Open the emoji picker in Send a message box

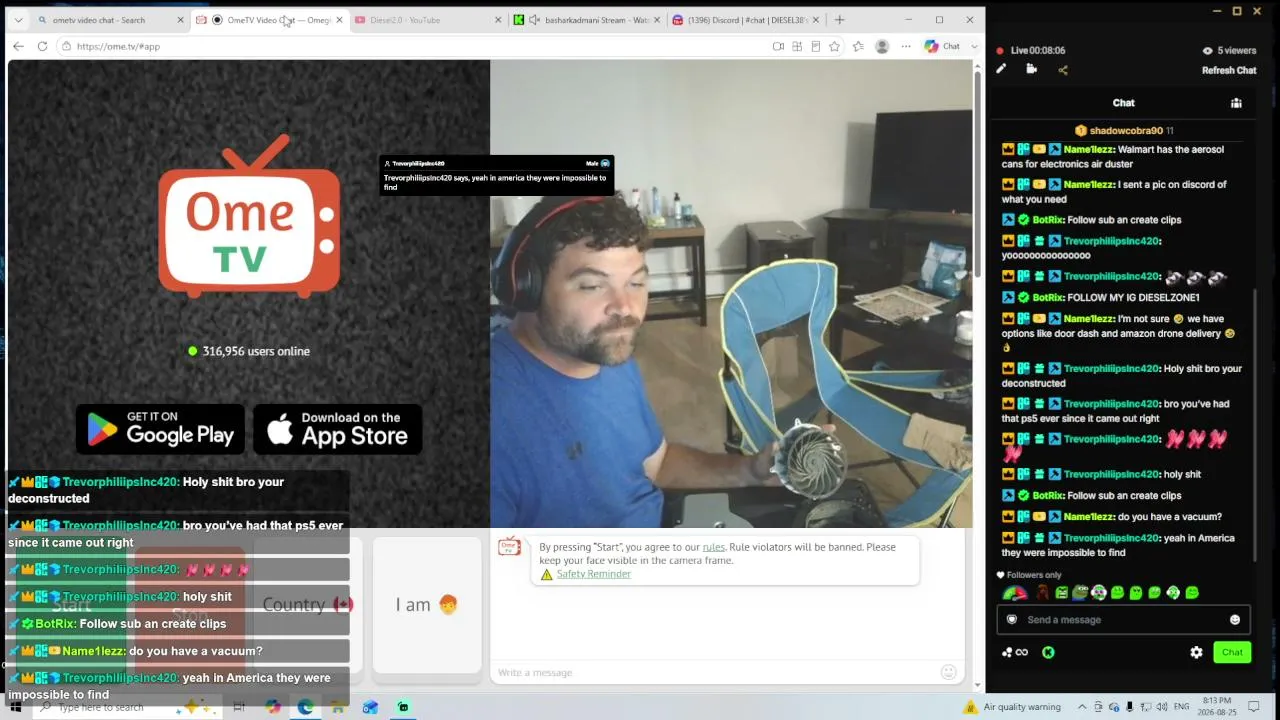(x=1235, y=620)
